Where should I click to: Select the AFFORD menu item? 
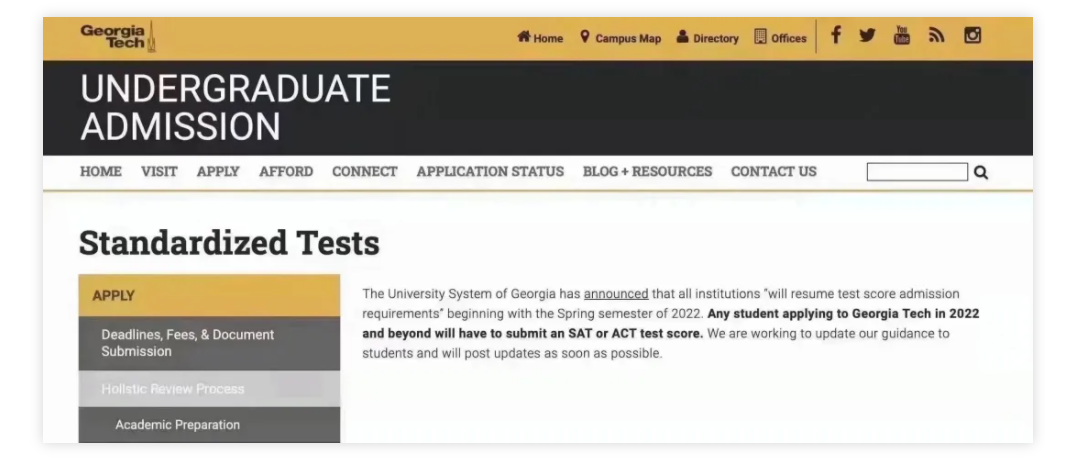(x=286, y=172)
